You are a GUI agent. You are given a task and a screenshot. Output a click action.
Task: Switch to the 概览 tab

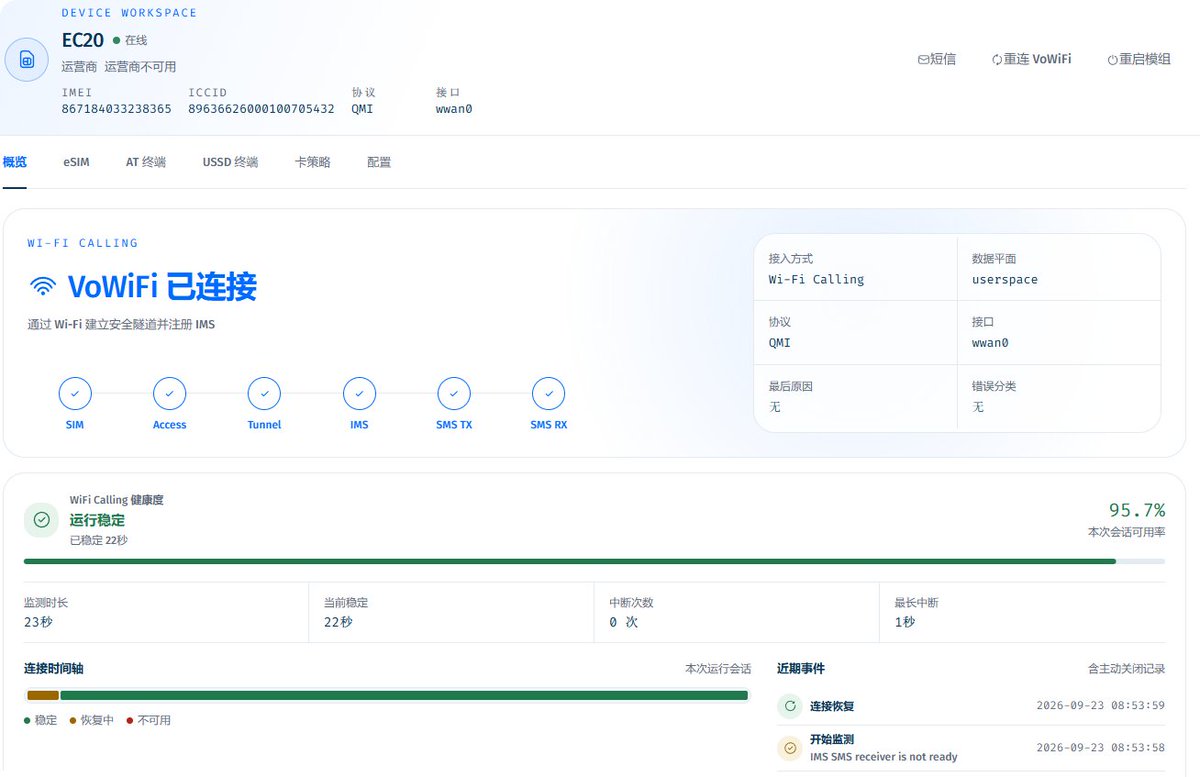click(x=15, y=162)
